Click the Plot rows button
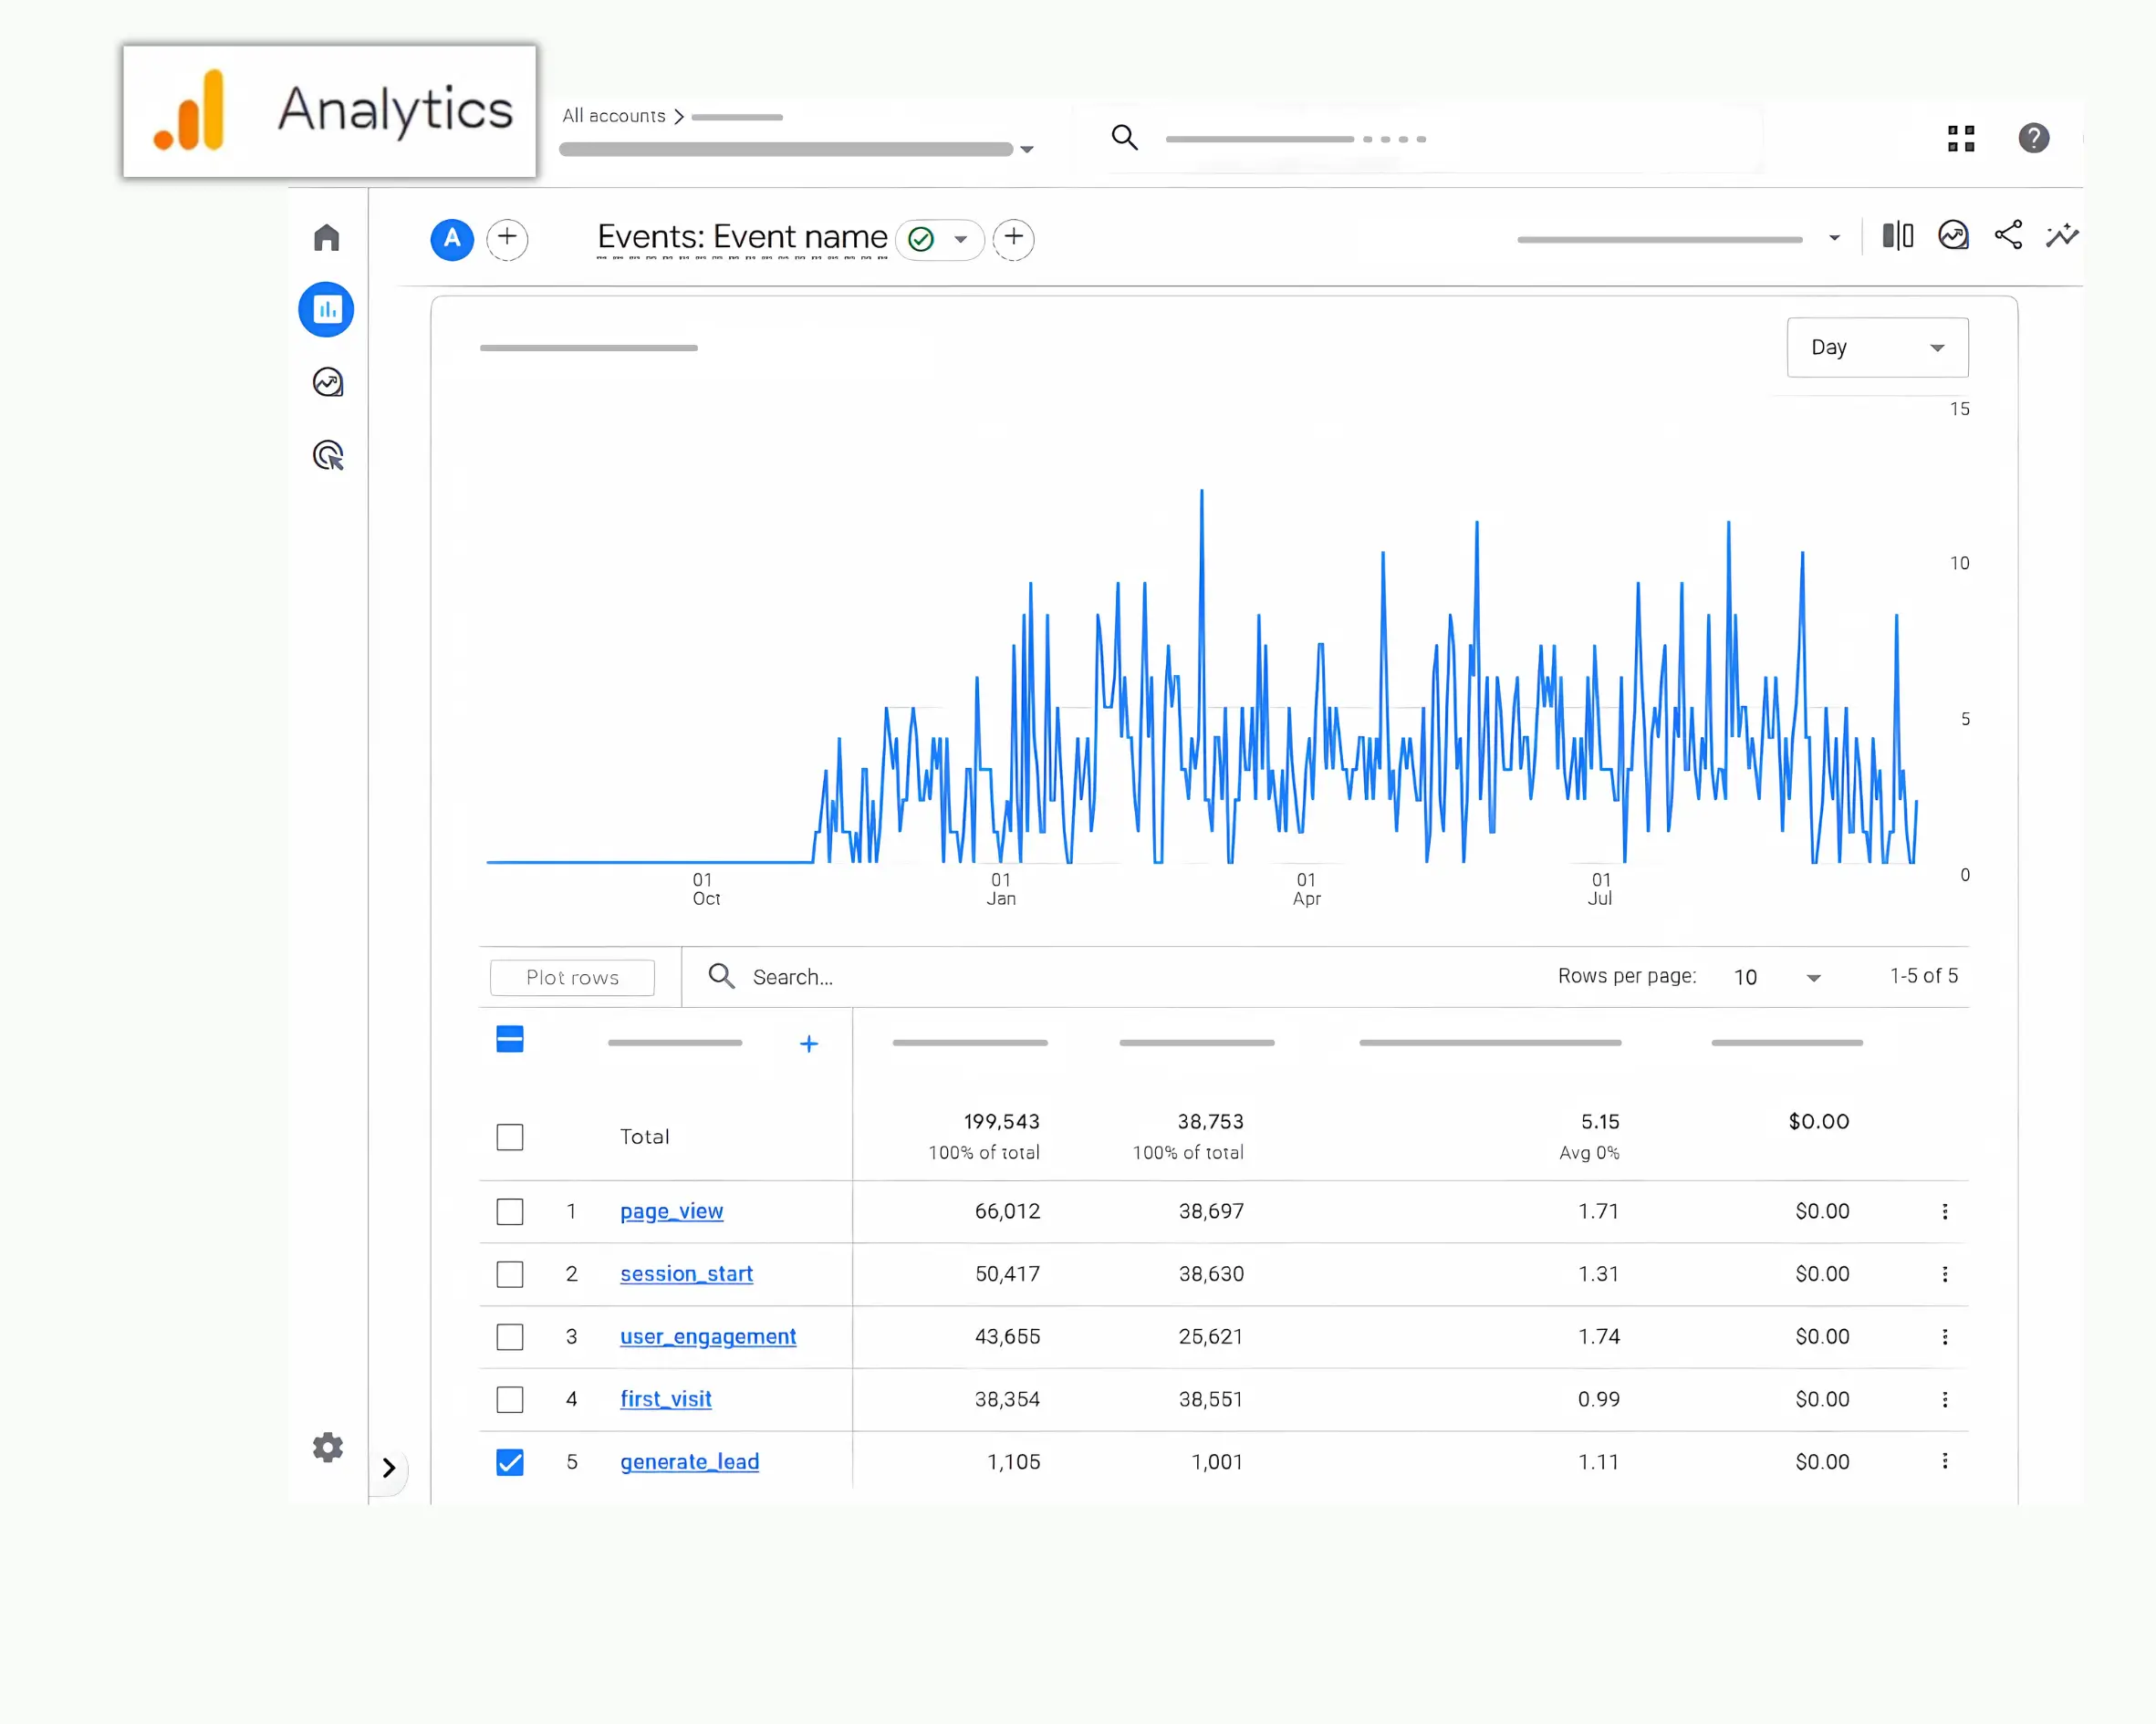2156x1724 pixels. point(572,978)
